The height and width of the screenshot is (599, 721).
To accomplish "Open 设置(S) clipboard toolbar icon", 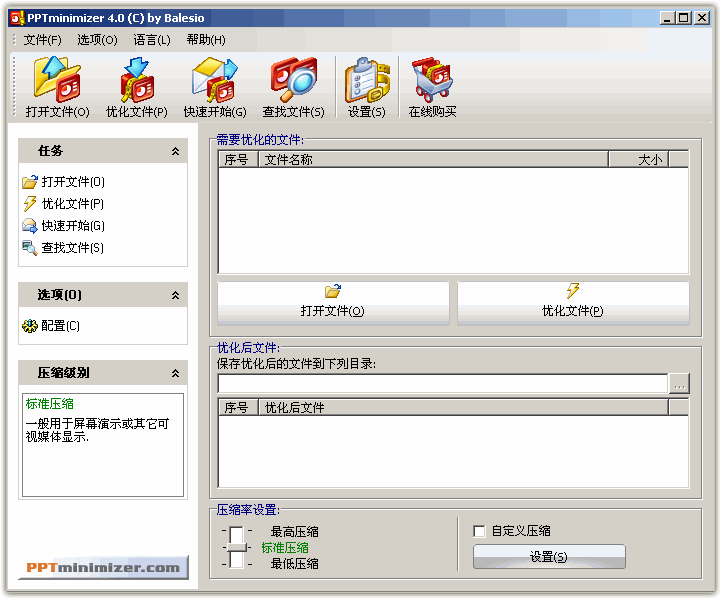I will pos(367,86).
